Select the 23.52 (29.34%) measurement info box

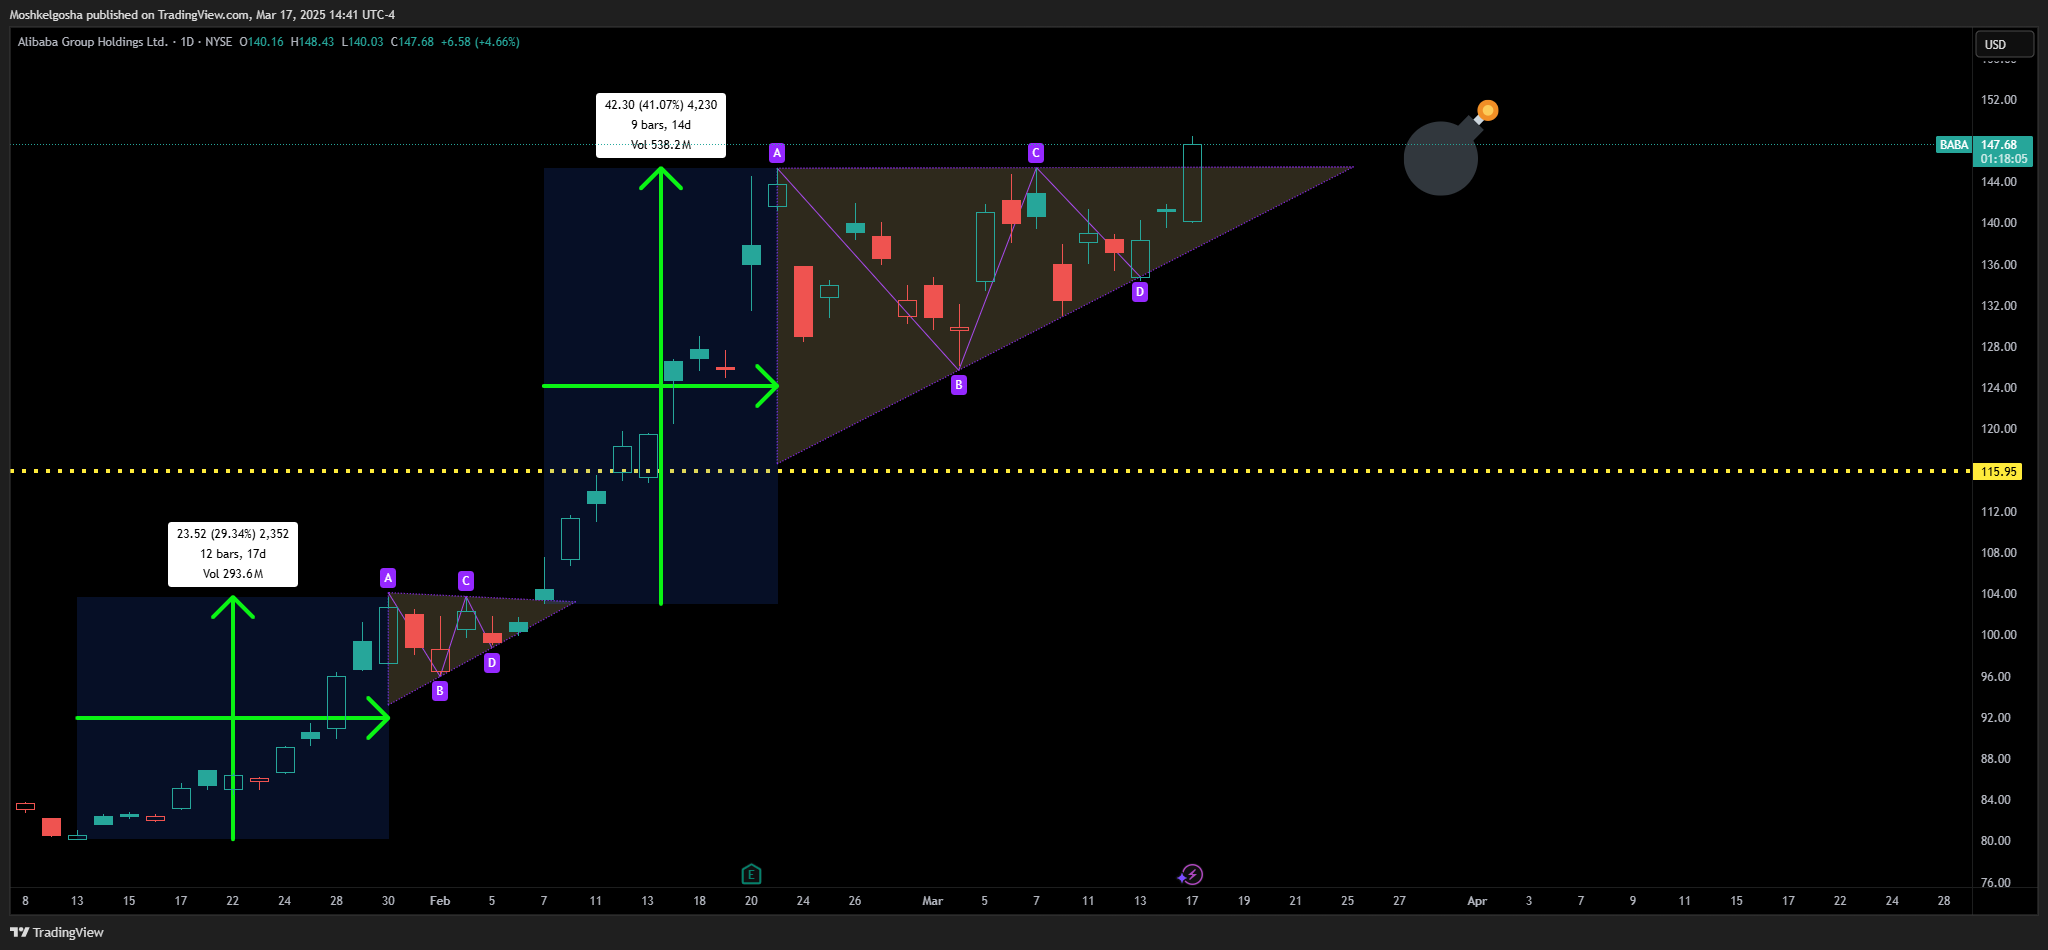click(233, 554)
